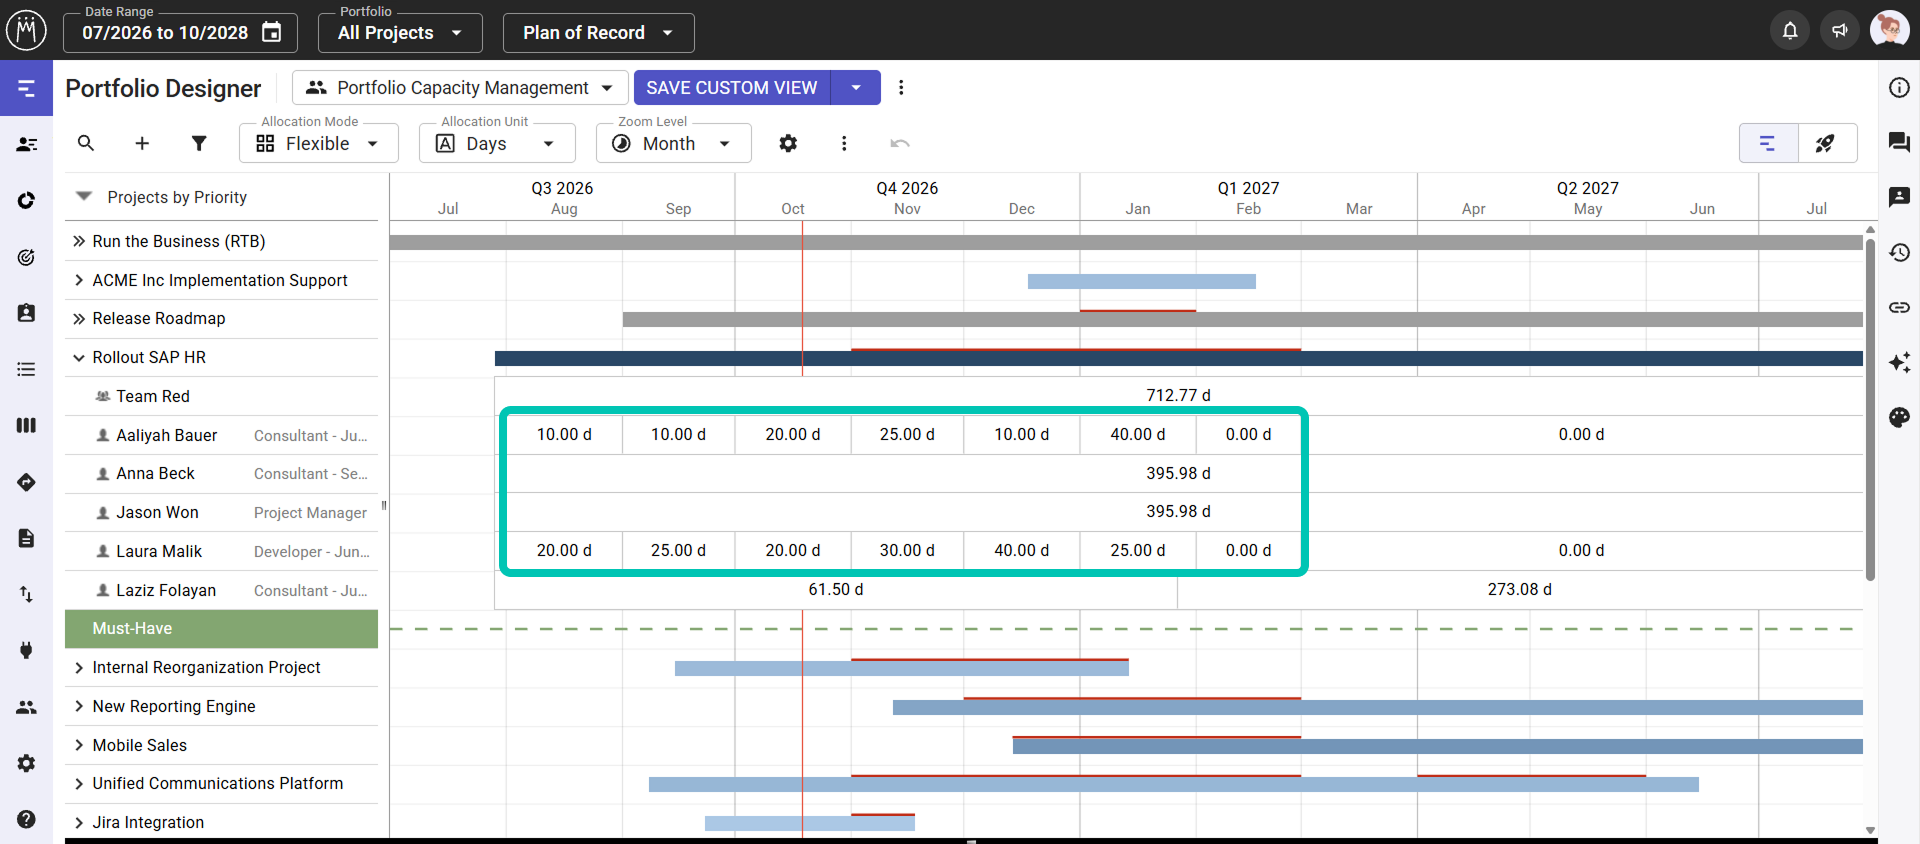Open the arrow next to Save Custom View

click(856, 88)
